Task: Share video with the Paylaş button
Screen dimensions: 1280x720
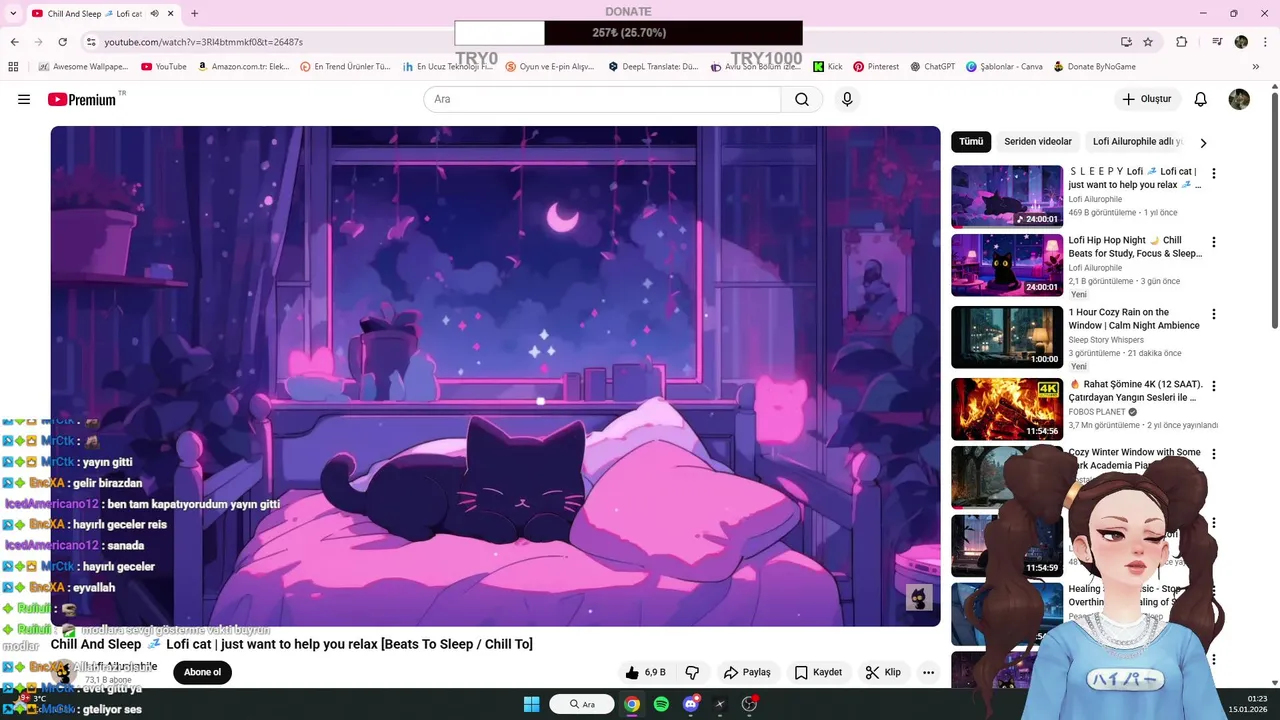Action: tap(747, 672)
